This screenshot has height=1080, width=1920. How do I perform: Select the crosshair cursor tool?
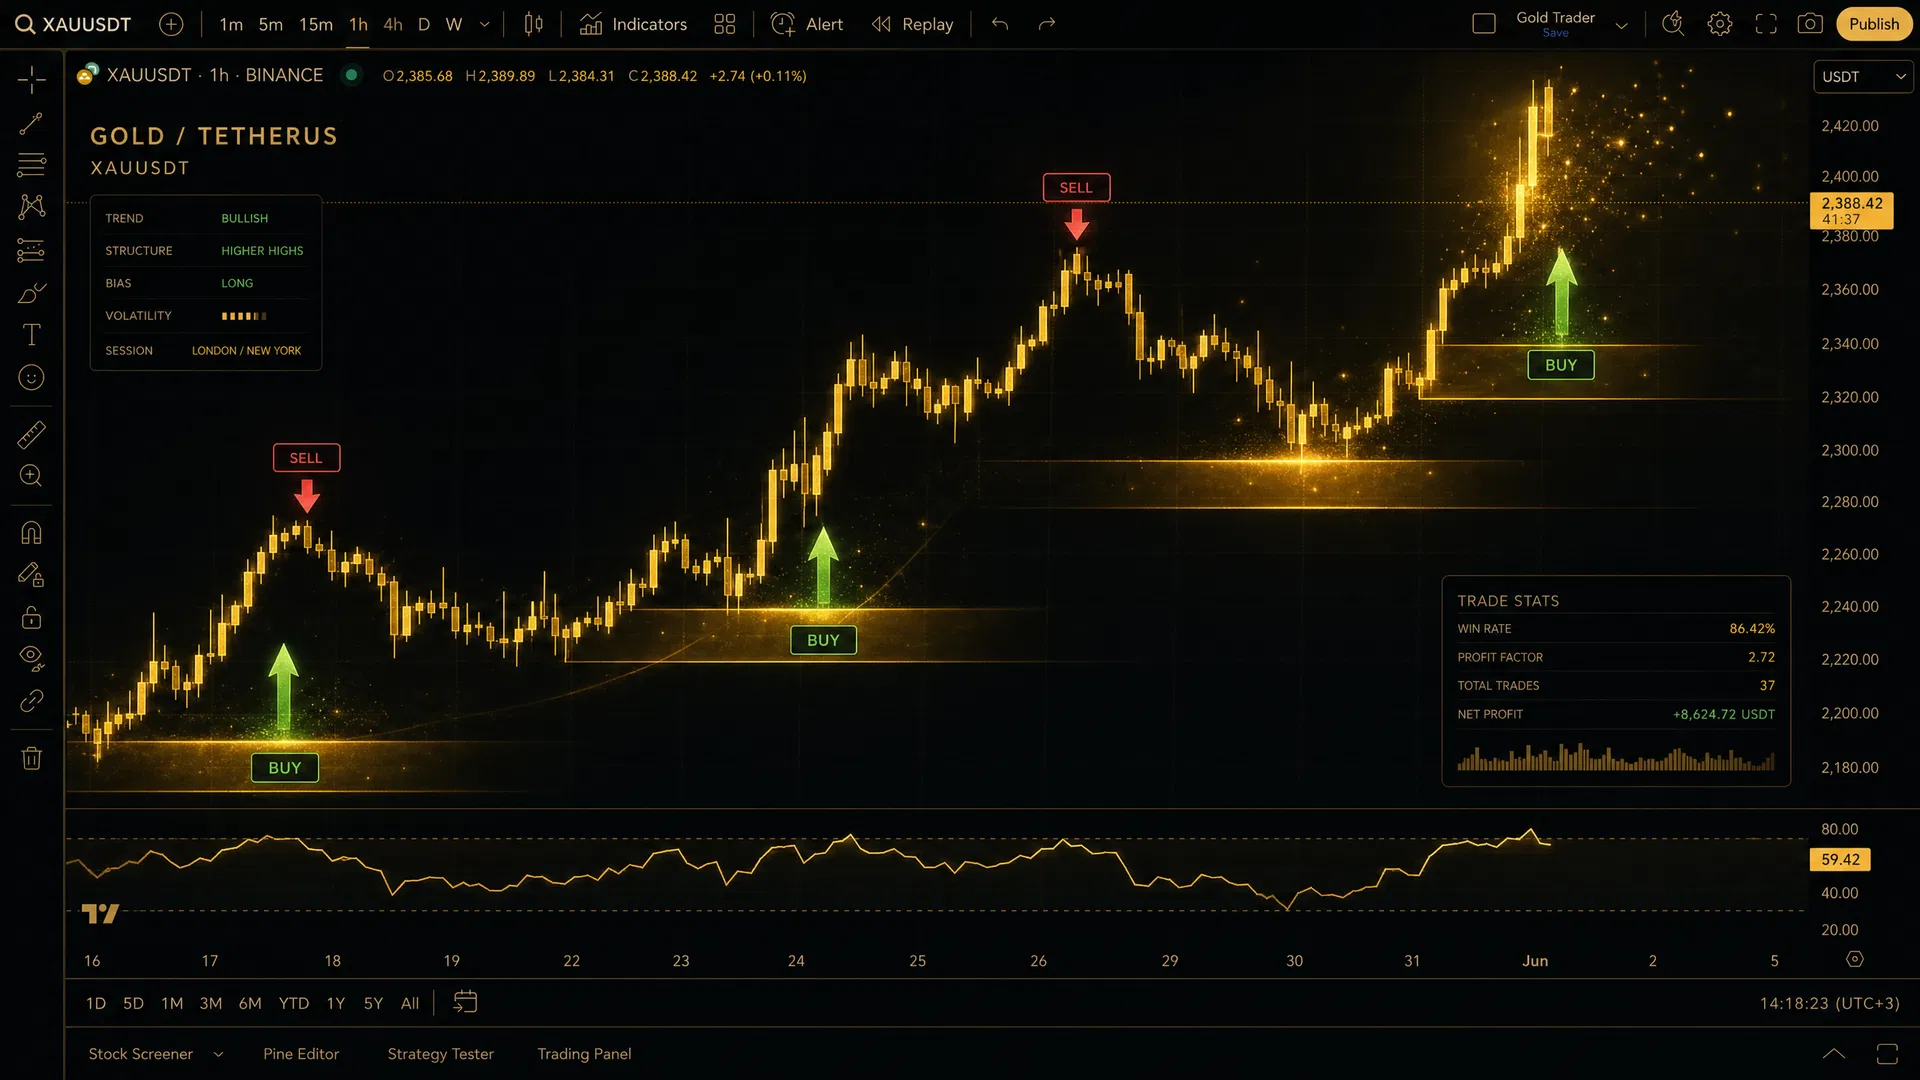tap(32, 80)
